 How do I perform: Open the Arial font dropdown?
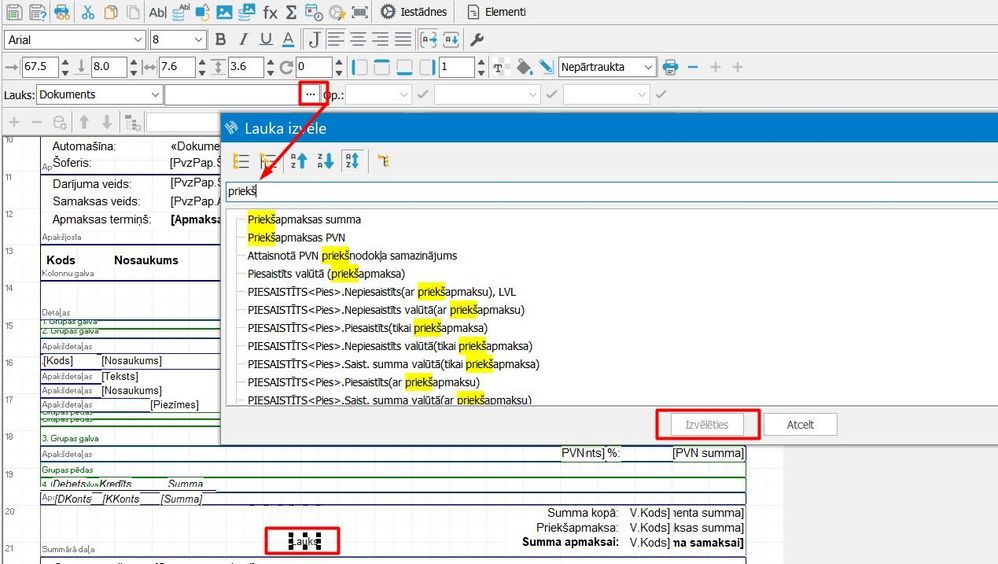tap(75, 39)
